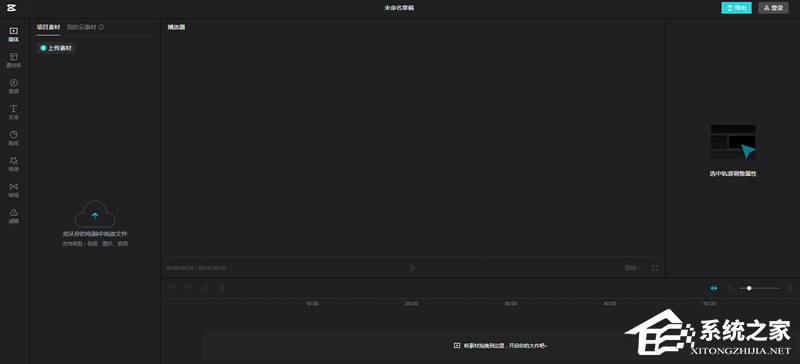Click the CapCut logo in the top-left corner
The image size is (800, 364).
[12, 8]
